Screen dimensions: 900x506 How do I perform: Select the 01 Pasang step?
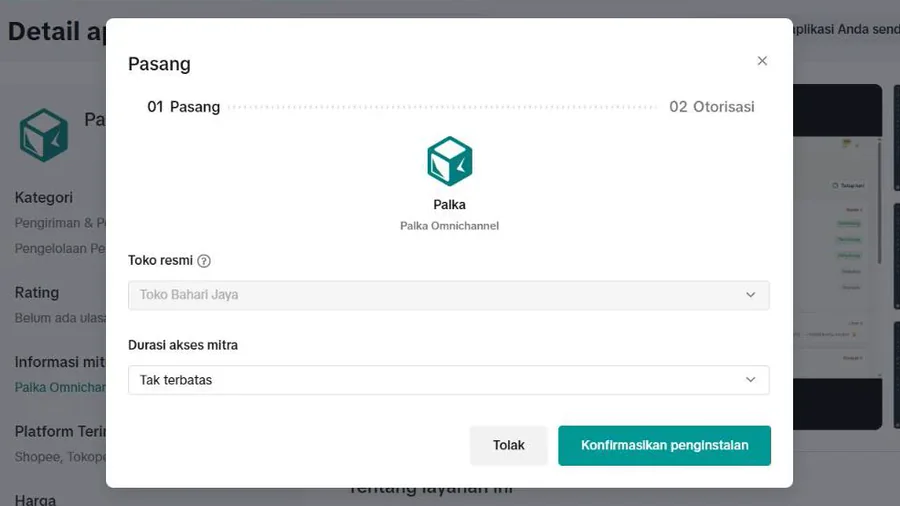point(184,107)
